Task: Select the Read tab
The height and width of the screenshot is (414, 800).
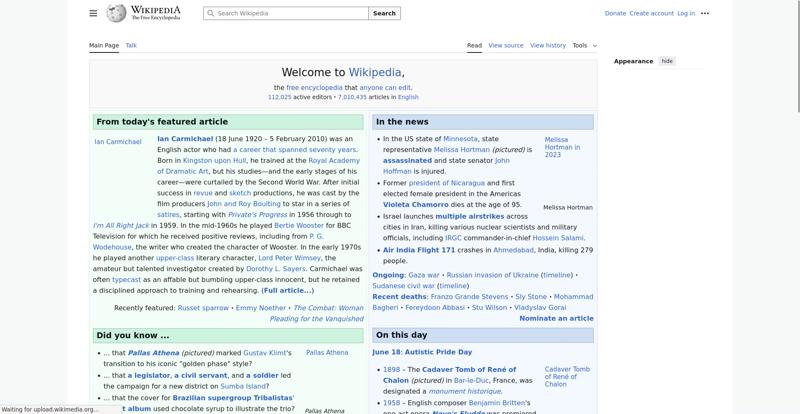Action: 474,45
